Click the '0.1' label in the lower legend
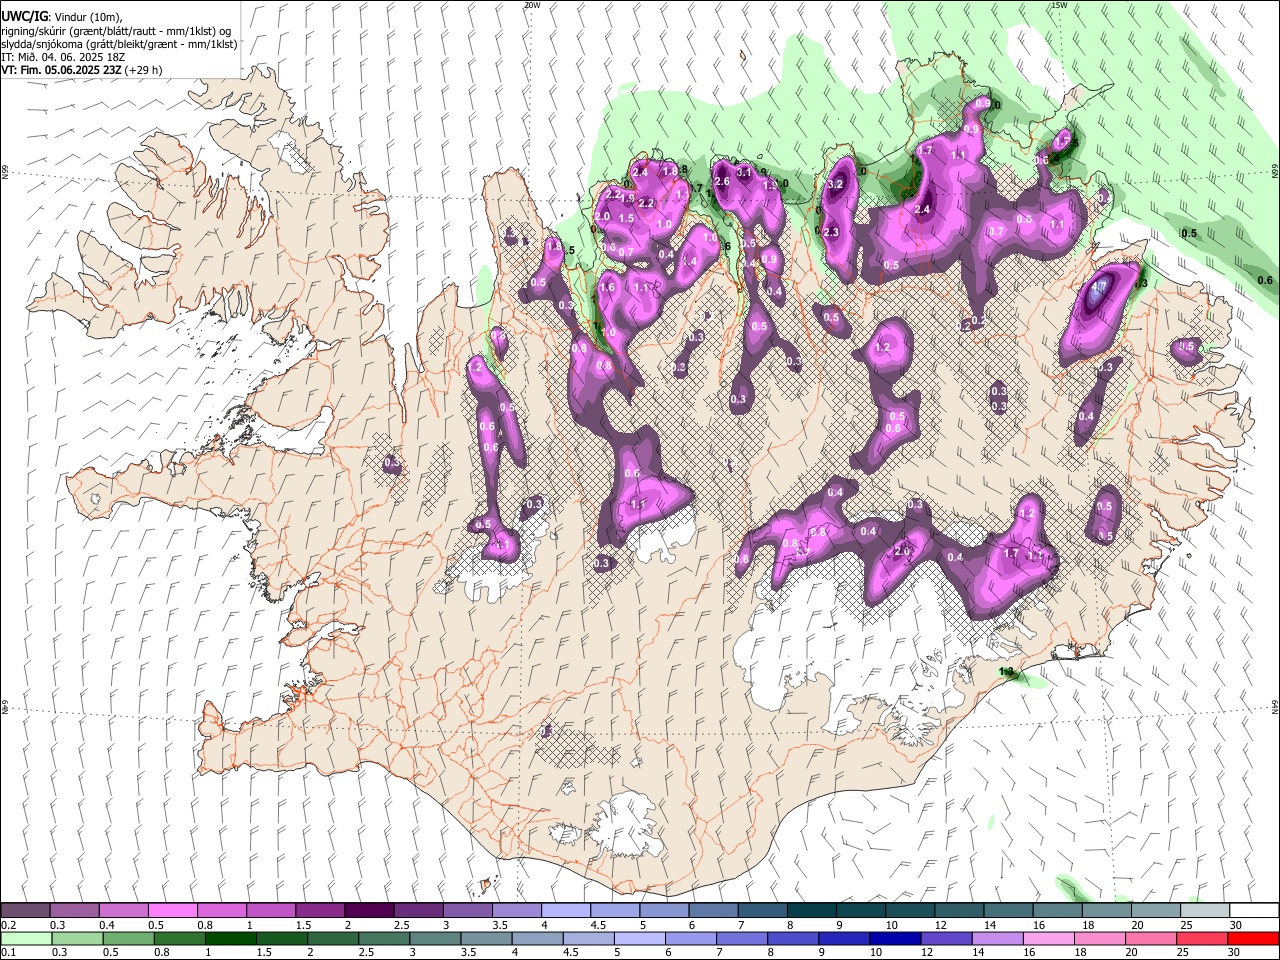 pos(9,952)
